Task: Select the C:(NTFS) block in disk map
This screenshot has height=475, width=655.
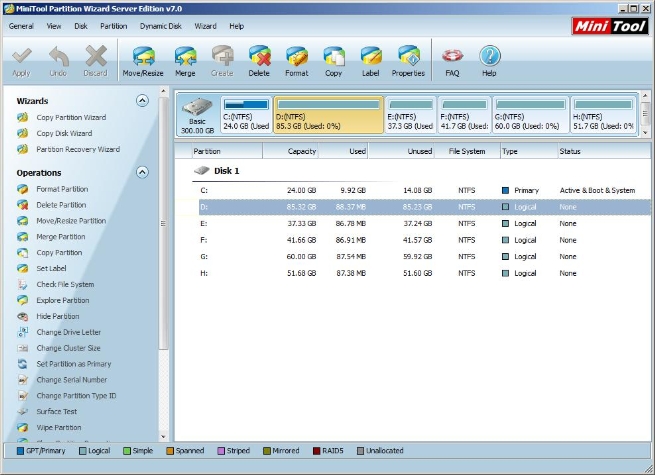Action: 246,115
